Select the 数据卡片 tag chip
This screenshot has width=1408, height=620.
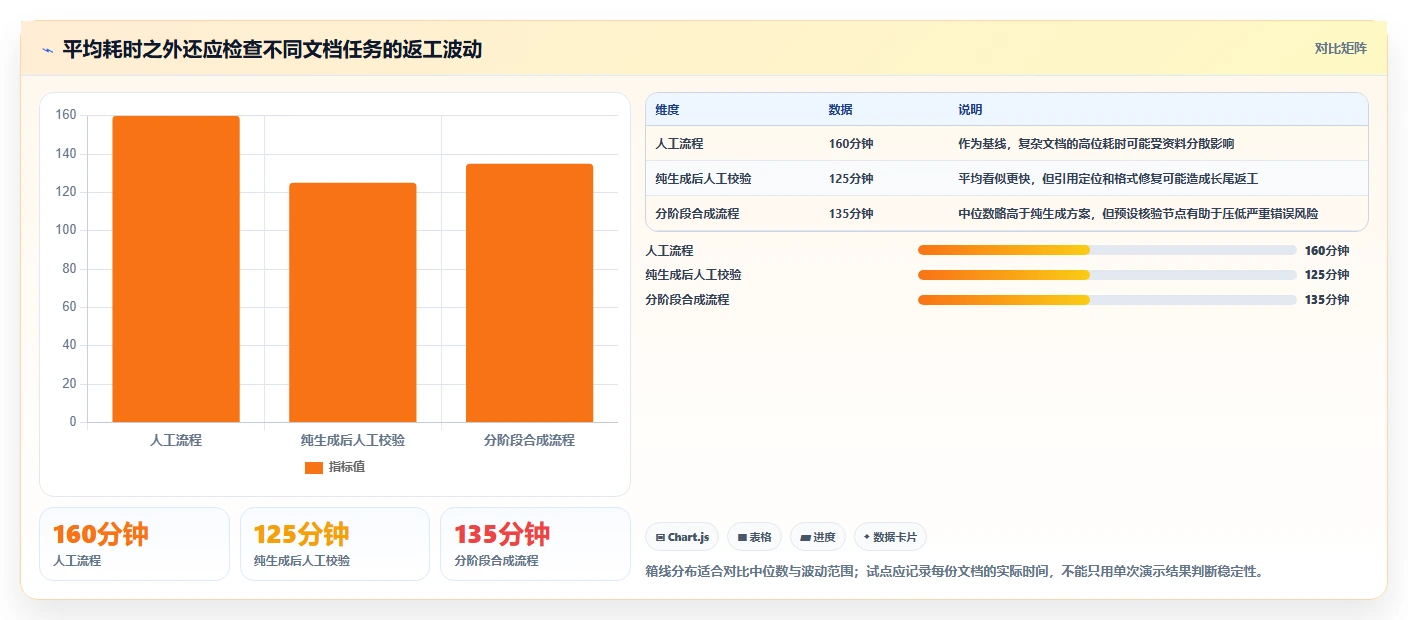pyautogui.click(x=890, y=537)
